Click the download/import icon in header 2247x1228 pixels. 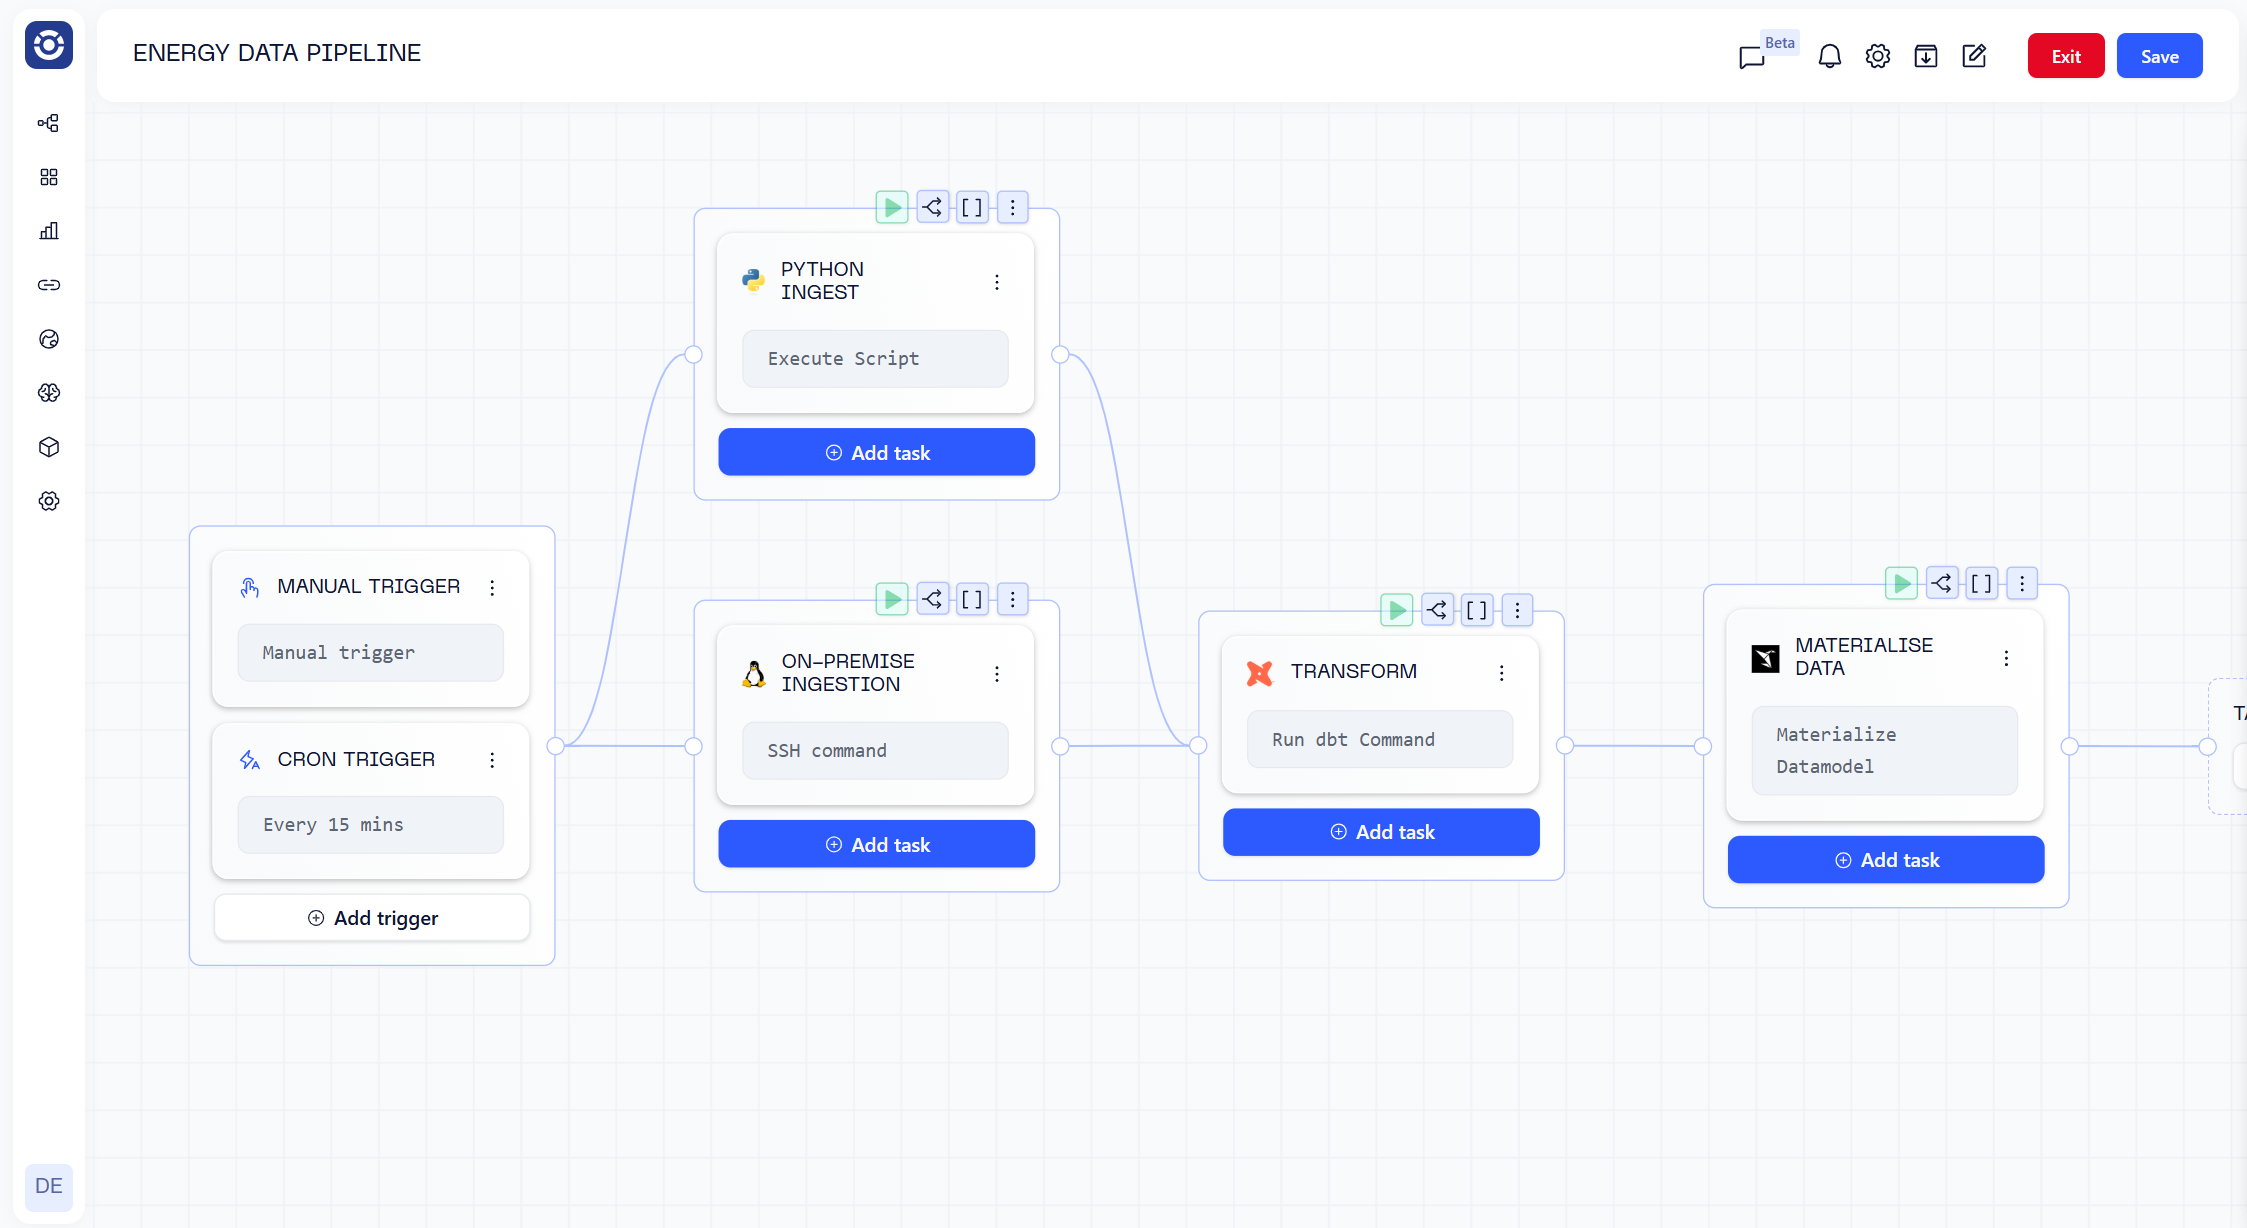pos(1925,57)
